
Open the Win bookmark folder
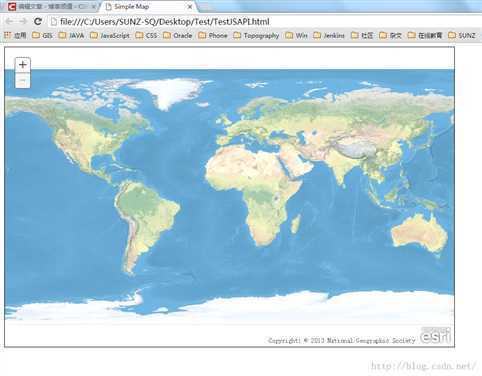click(x=296, y=35)
